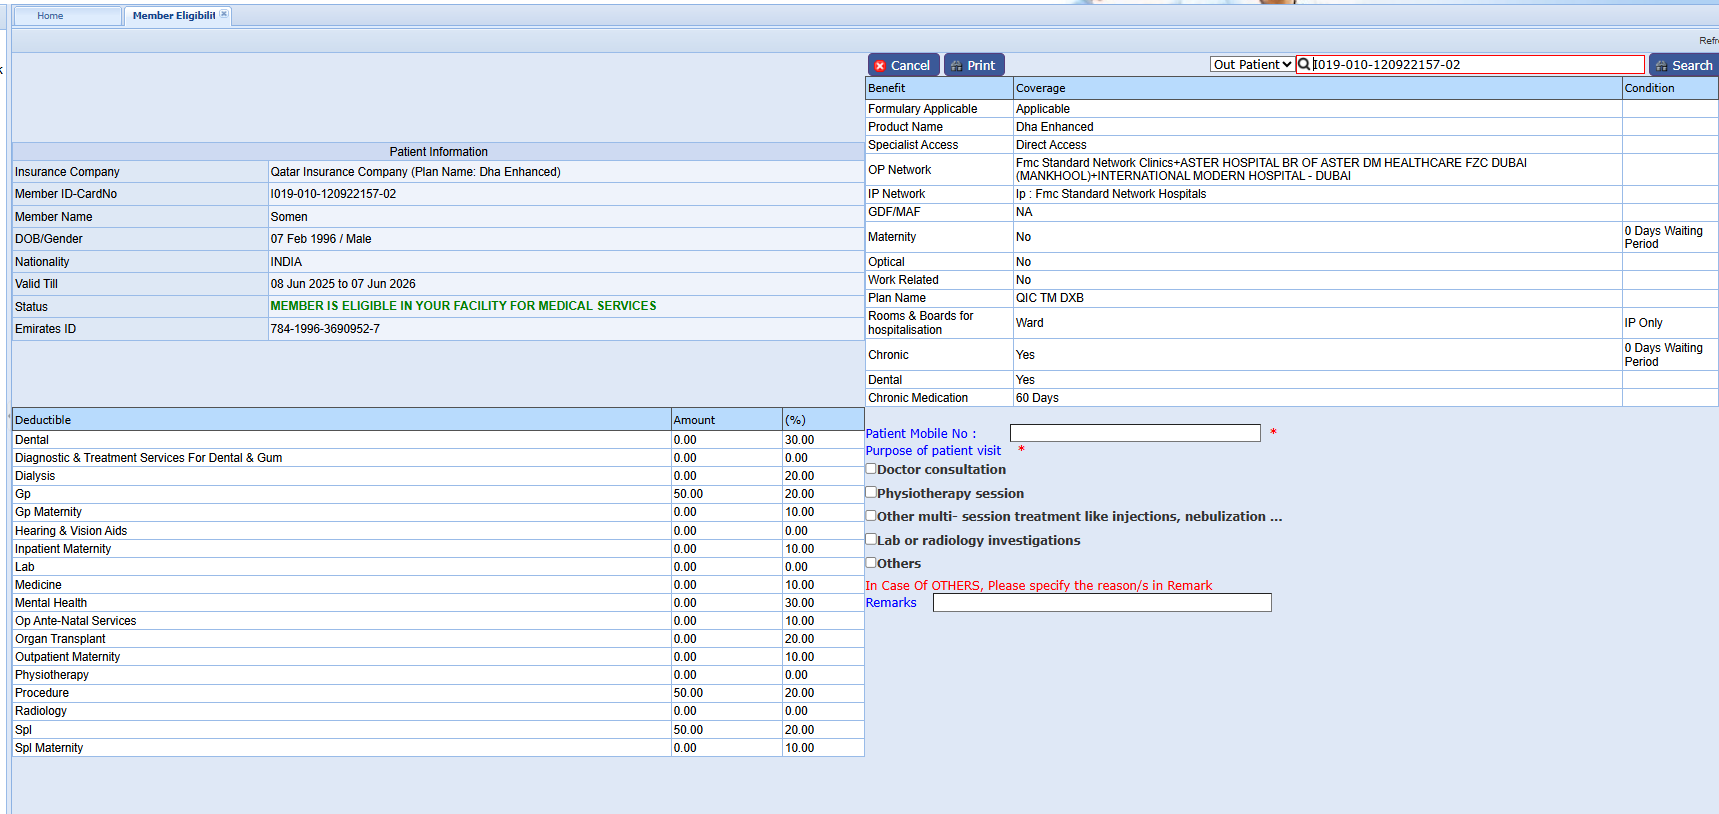The width and height of the screenshot is (1719, 814).
Task: Click into the Remarks text box
Action: coord(1101,603)
